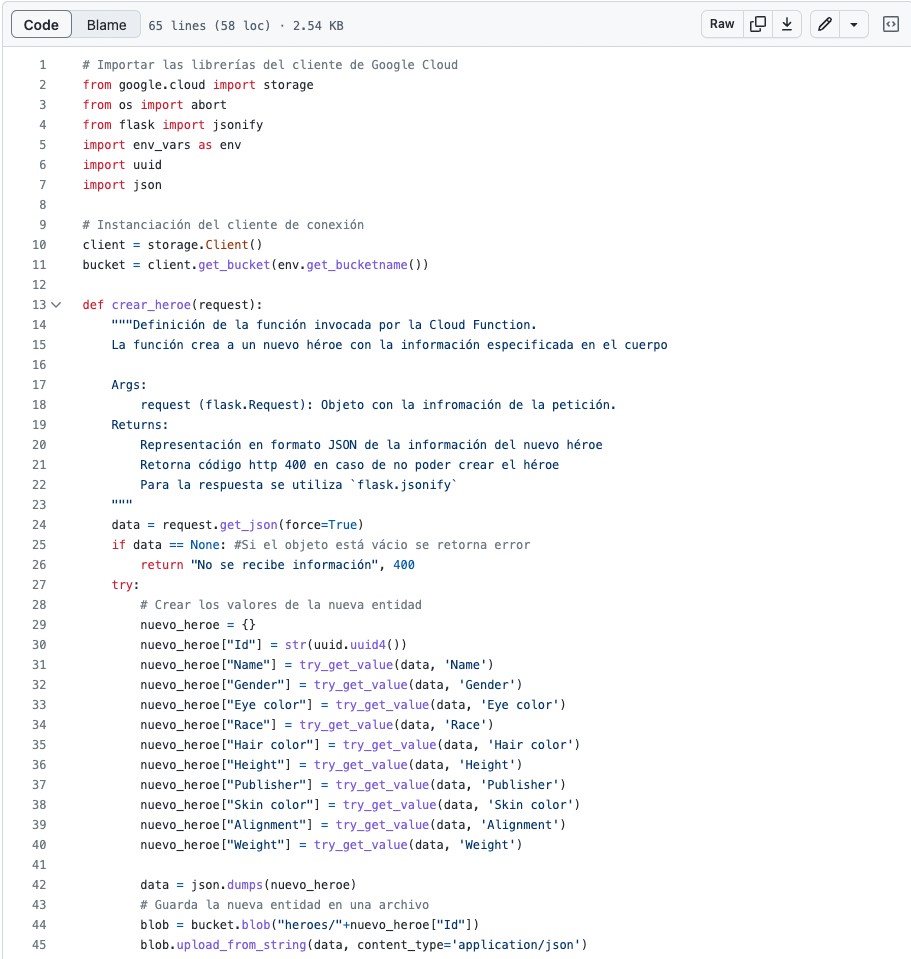Select line number 10

pyautogui.click(x=39, y=245)
